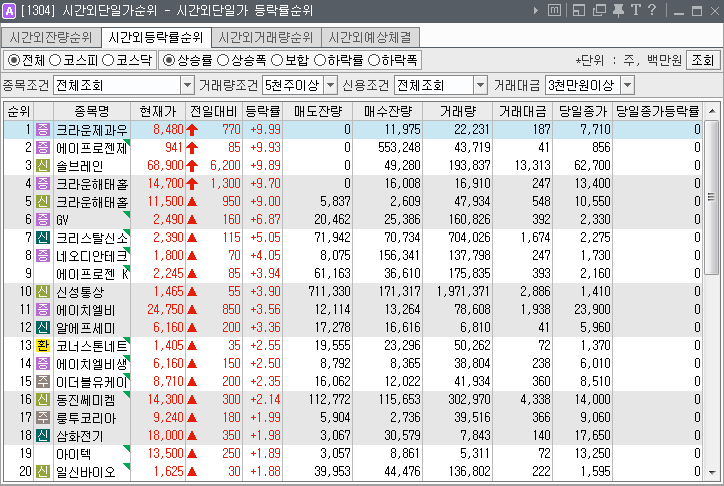Open font settings with the T icon
Image resolution: width=724 pixels, height=486 pixels.
(x=636, y=10)
